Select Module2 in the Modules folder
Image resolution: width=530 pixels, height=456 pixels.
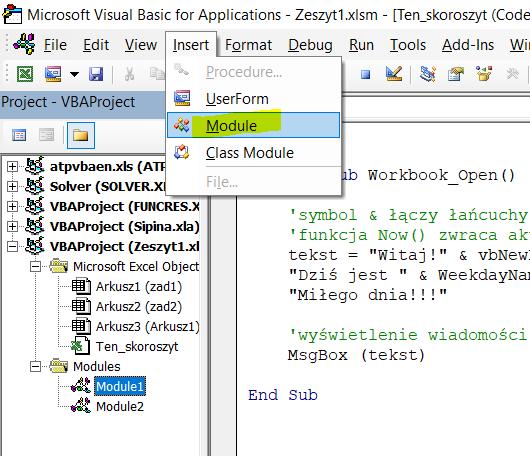120,406
